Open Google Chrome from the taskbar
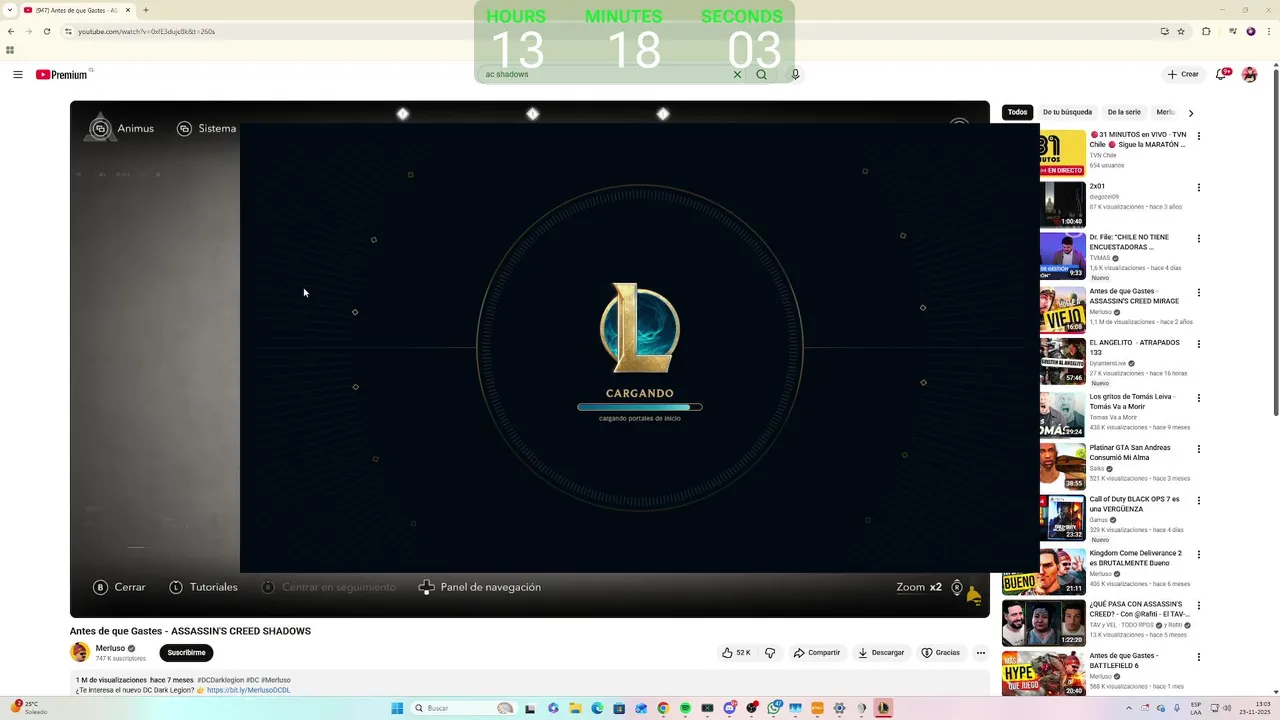The image size is (1280, 720). [663, 708]
